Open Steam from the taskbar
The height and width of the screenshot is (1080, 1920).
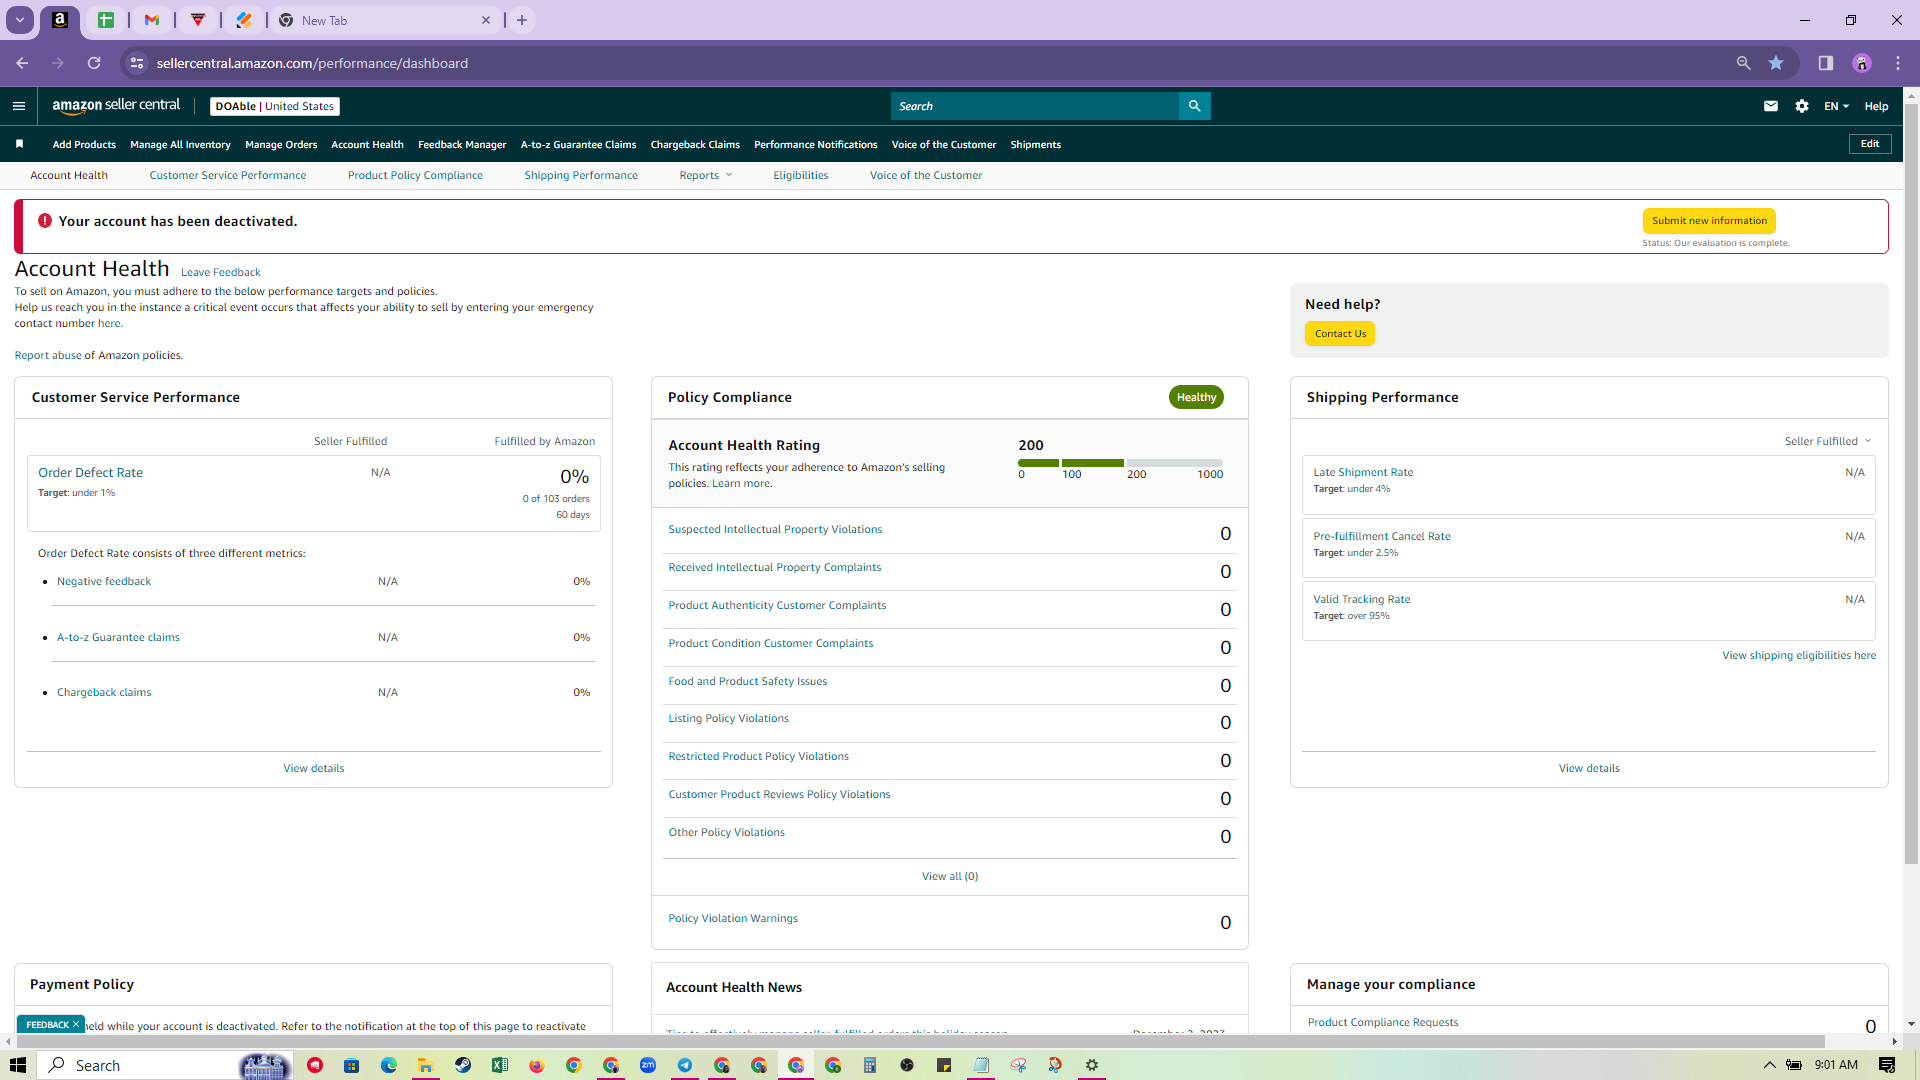pos(462,1065)
